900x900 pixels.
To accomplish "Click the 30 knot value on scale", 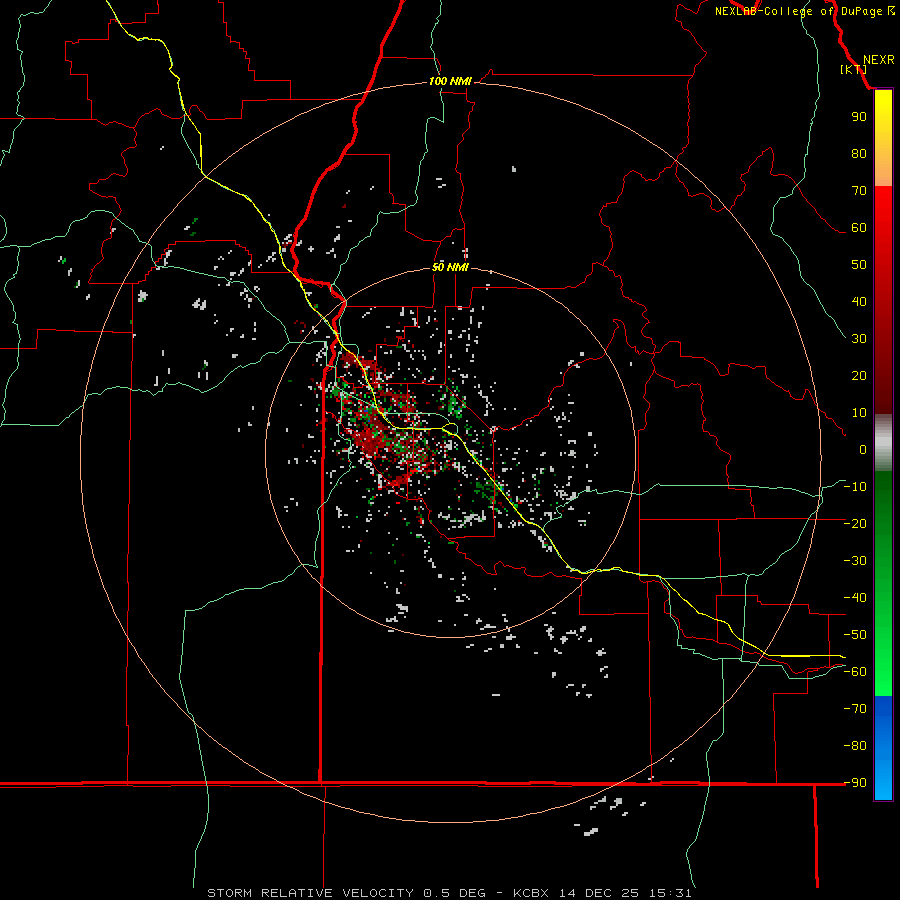I will click(x=859, y=339).
